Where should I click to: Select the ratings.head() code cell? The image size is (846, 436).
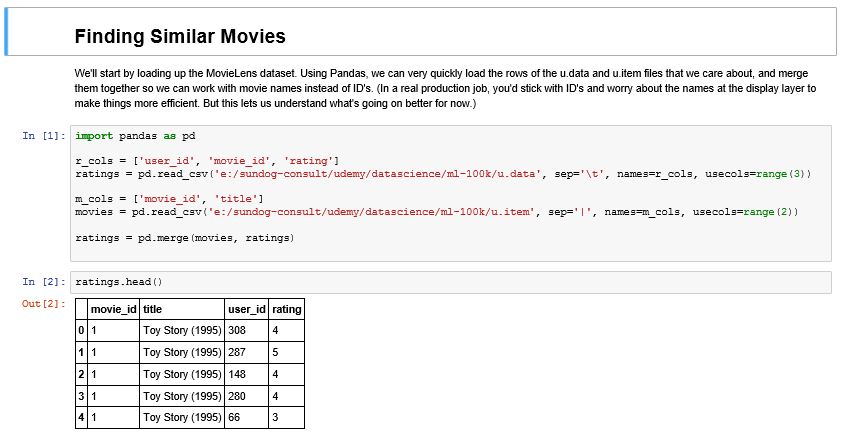(451, 282)
